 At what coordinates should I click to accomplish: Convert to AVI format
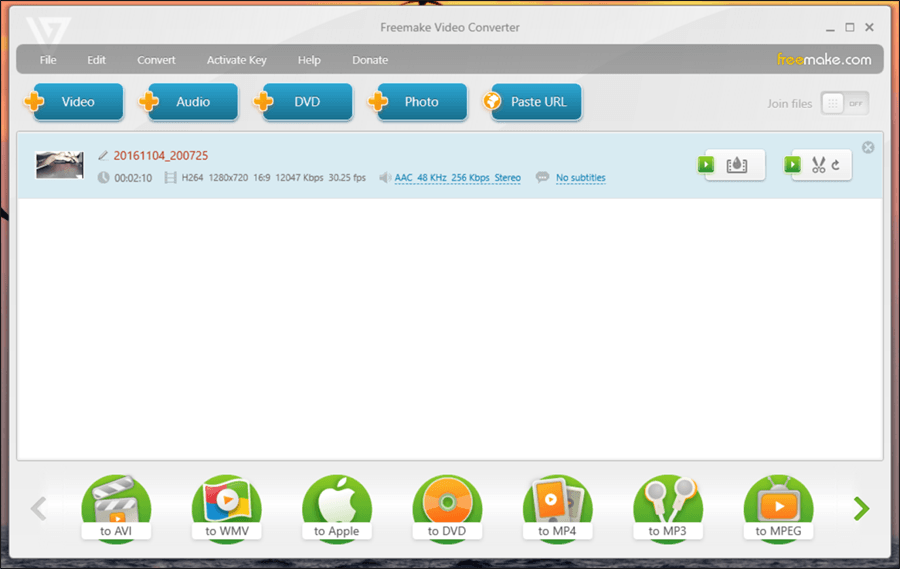pos(117,508)
